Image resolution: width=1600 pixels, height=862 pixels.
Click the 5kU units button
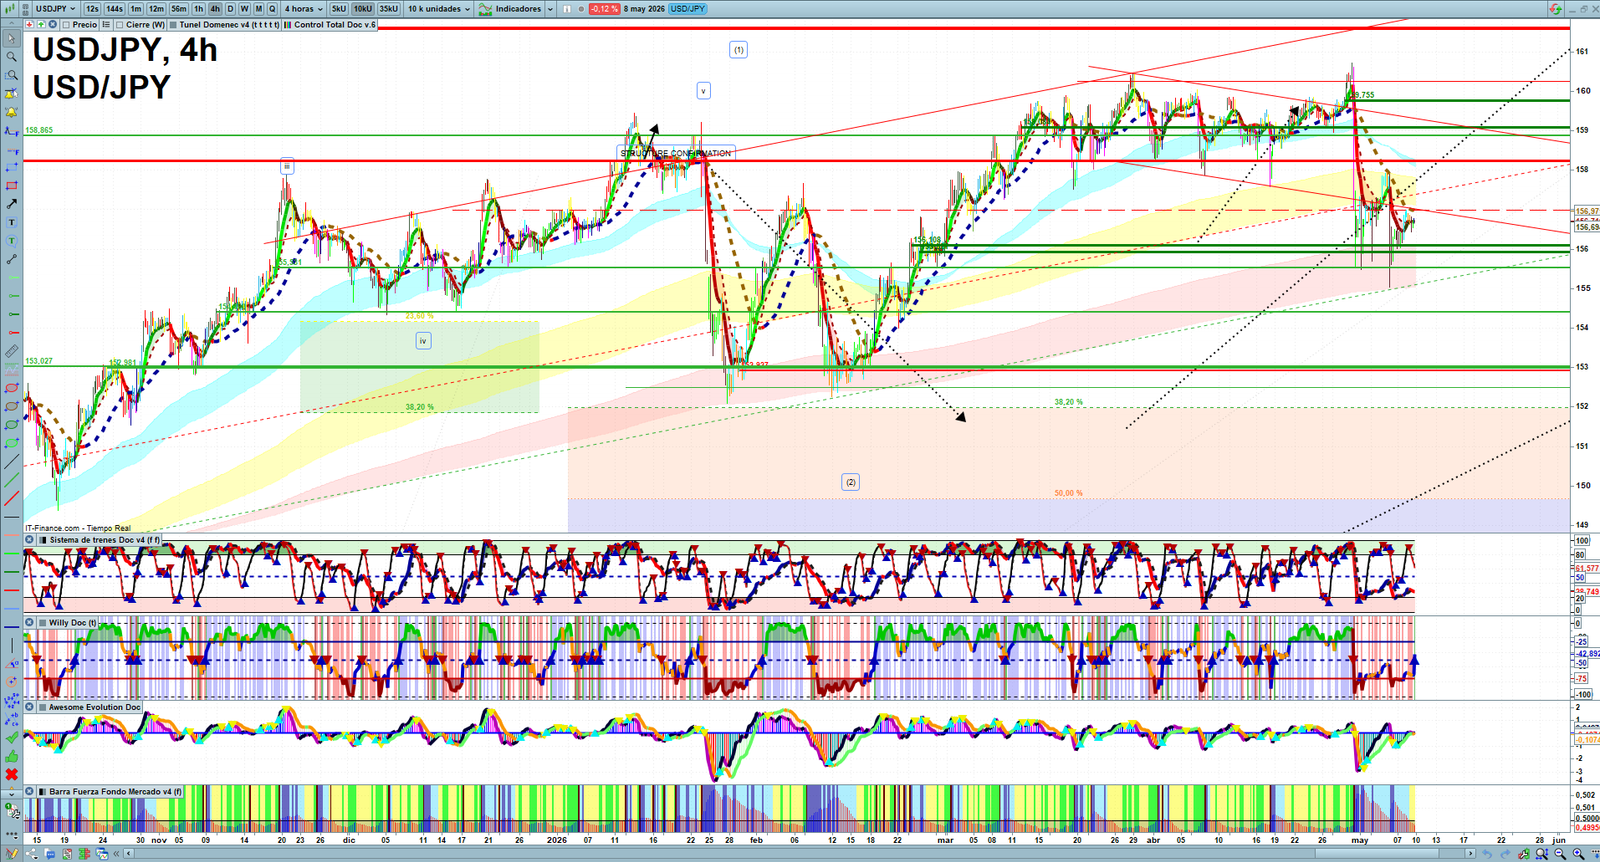[339, 9]
